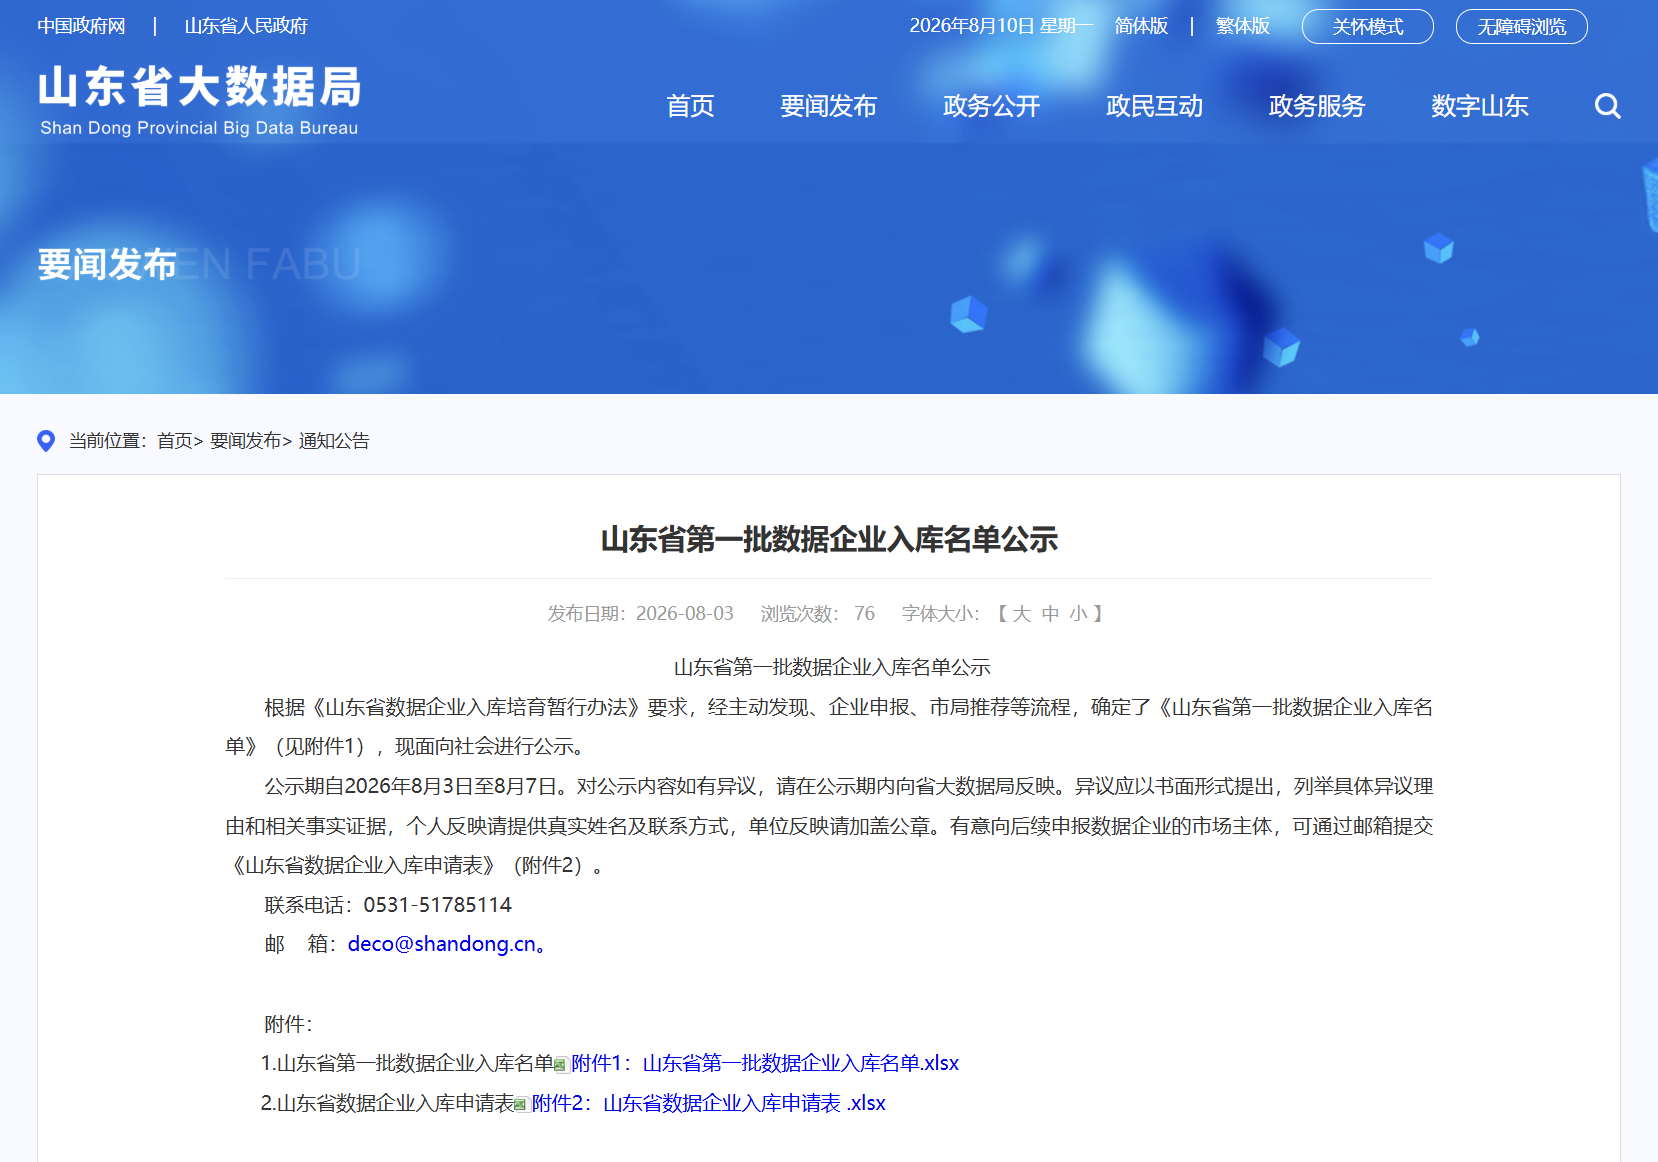This screenshot has height=1162, width=1658.
Task: Switch to 繁体版
Action: coord(1243,26)
